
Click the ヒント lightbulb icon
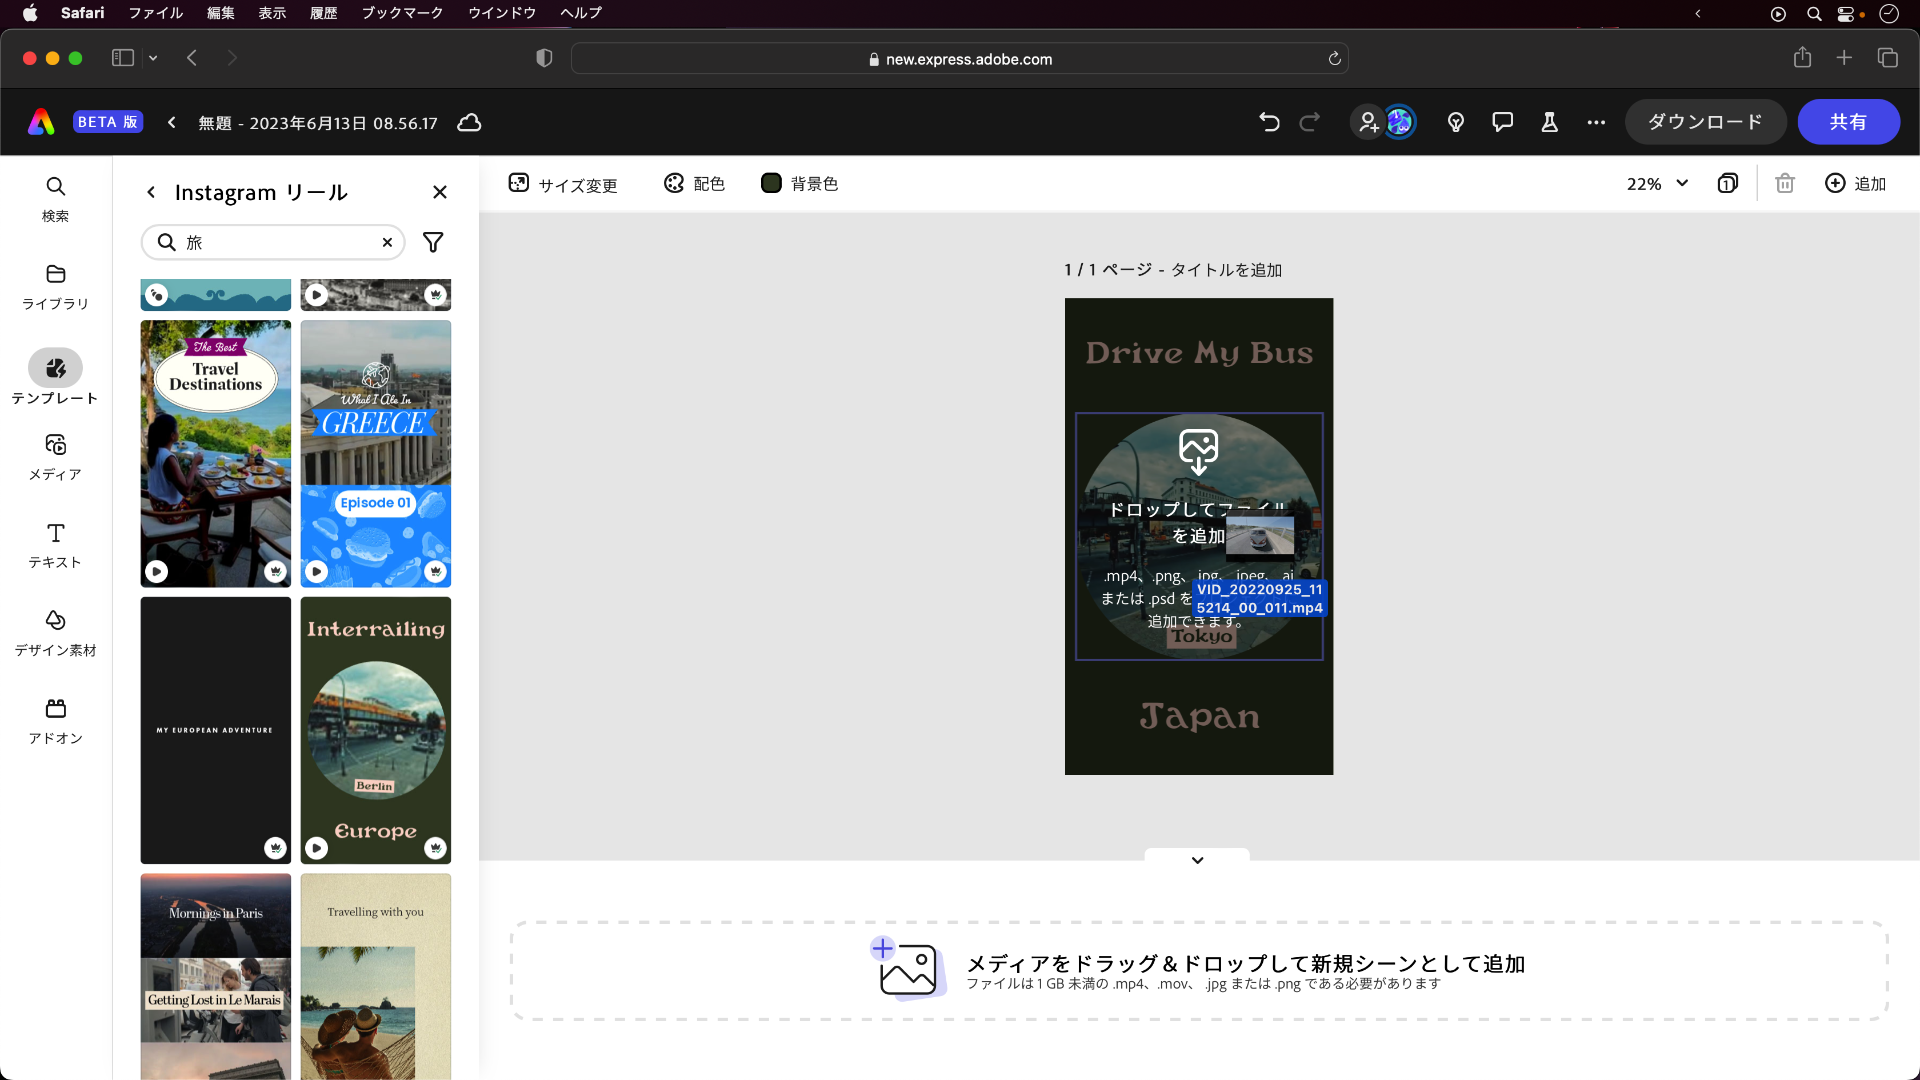point(1455,121)
